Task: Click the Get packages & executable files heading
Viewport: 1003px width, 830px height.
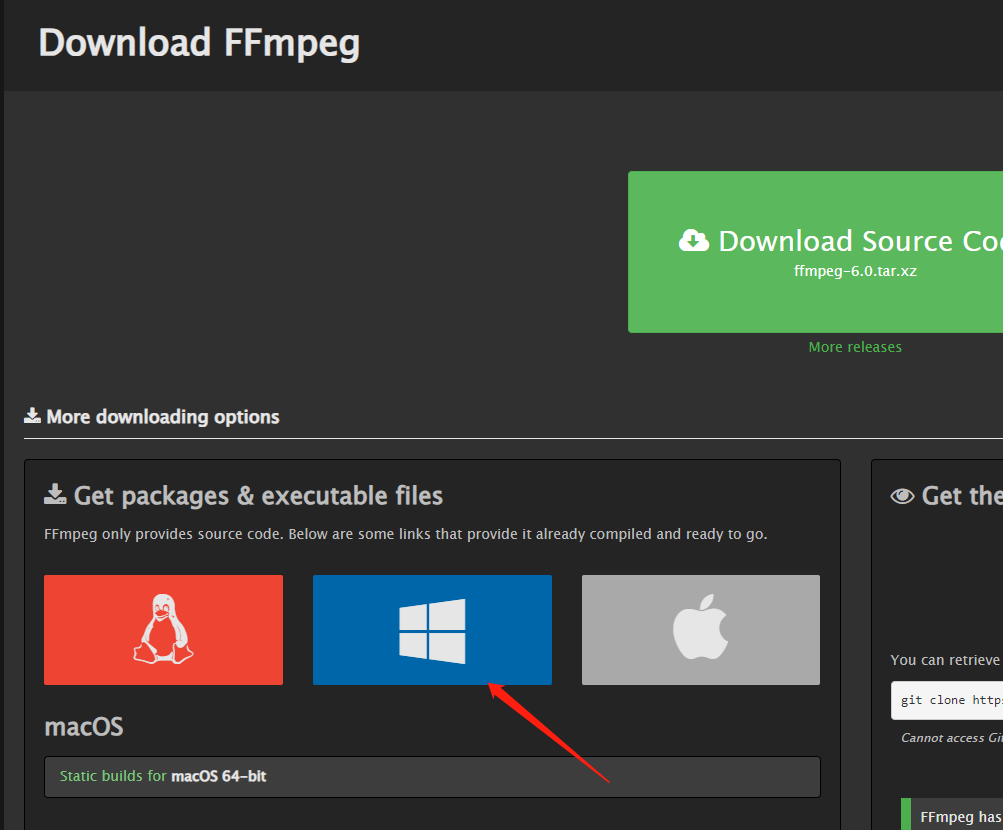Action: pyautogui.click(x=258, y=496)
